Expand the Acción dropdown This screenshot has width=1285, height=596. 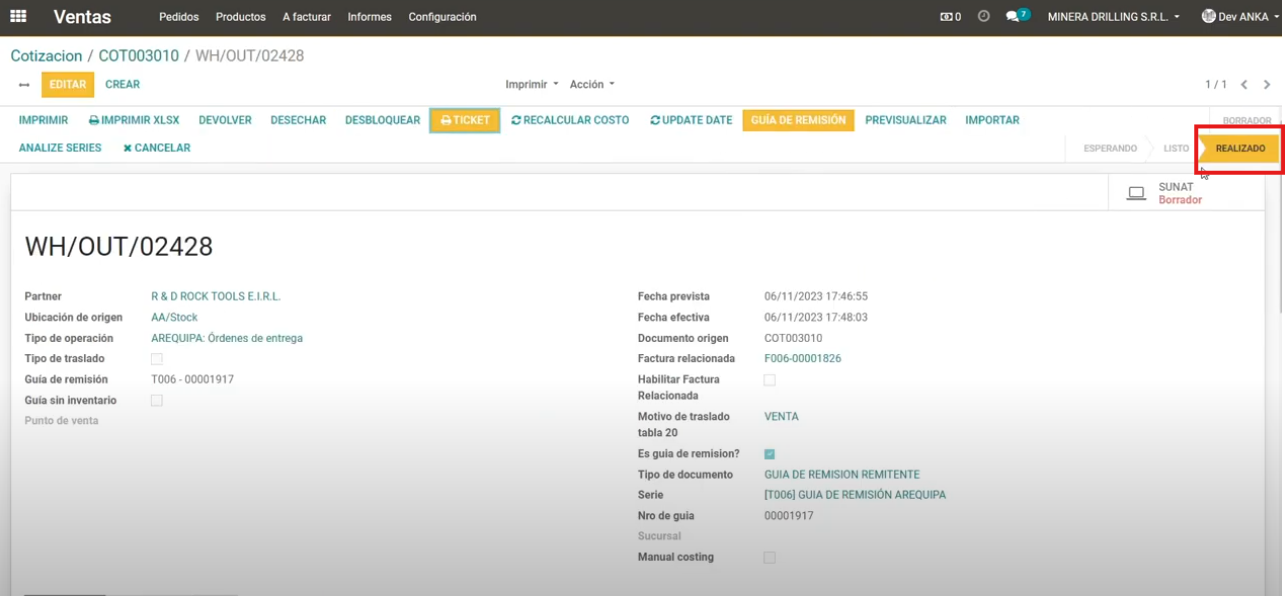click(x=592, y=85)
